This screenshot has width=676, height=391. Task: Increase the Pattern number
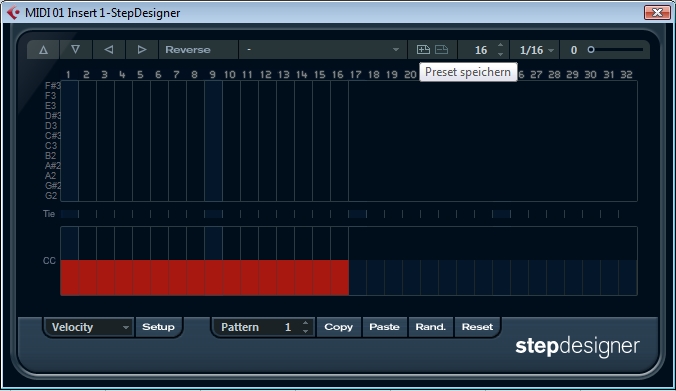tap(305, 322)
